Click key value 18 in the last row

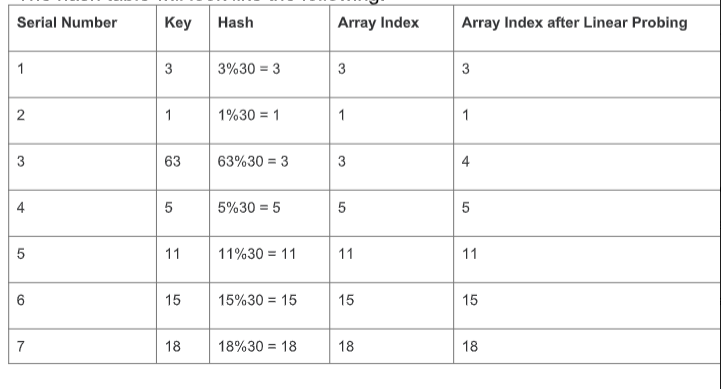[x=172, y=346]
